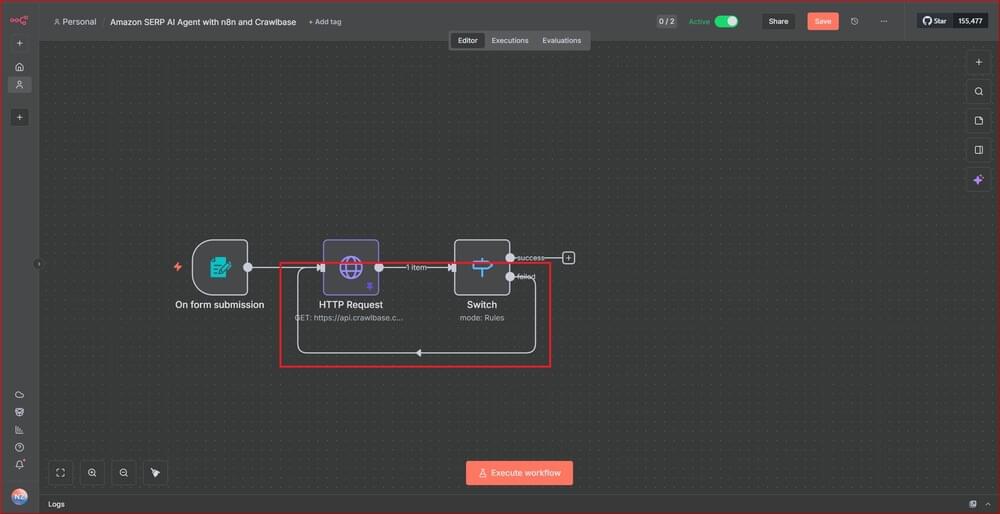Switch to the Evaluations tab

pyautogui.click(x=561, y=41)
